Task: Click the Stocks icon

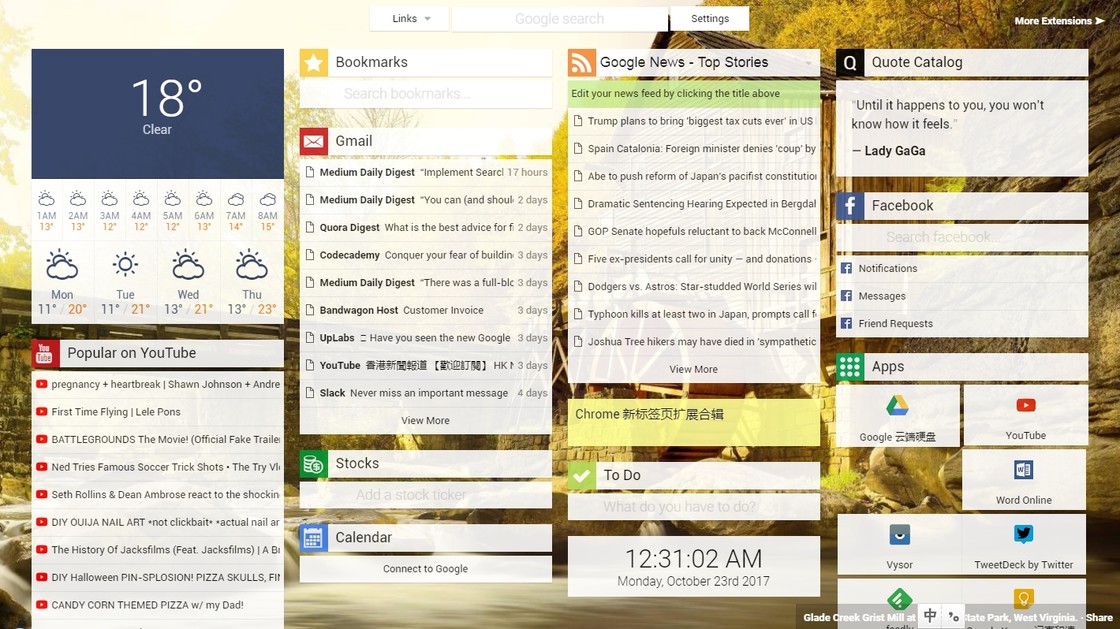Action: tap(314, 464)
